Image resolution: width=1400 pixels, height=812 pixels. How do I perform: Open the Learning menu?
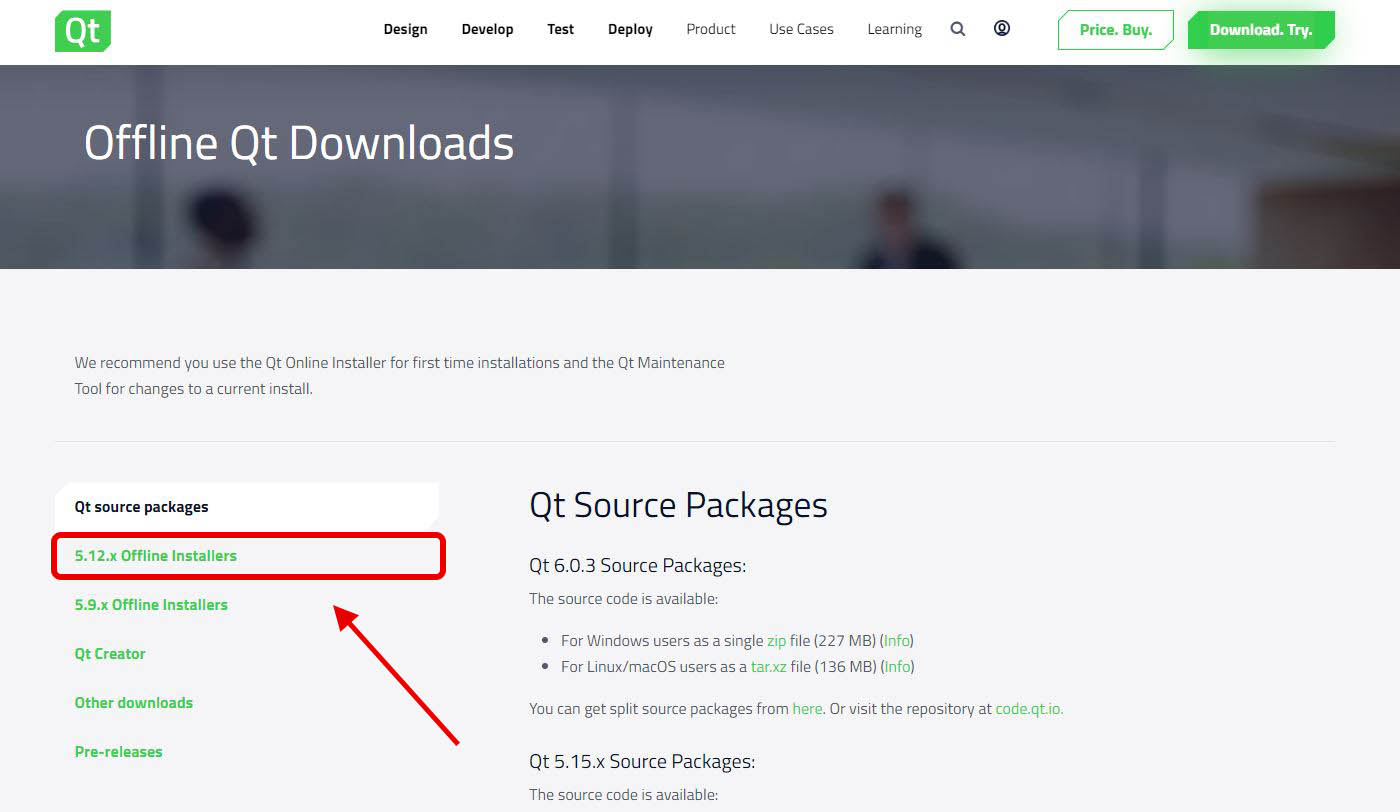[894, 29]
